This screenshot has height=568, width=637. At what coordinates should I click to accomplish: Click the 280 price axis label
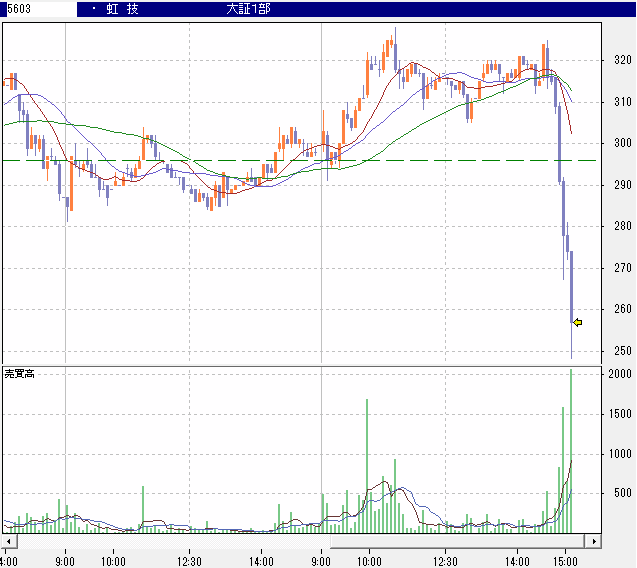622,226
